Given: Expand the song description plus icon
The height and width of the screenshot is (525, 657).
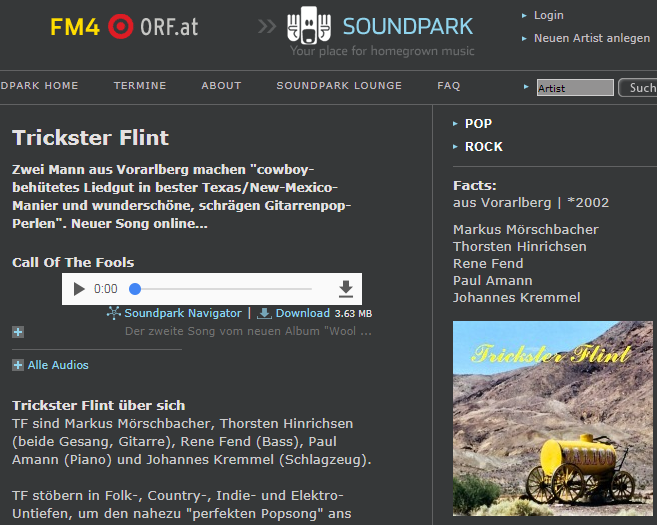Looking at the screenshot, I should [x=18, y=332].
